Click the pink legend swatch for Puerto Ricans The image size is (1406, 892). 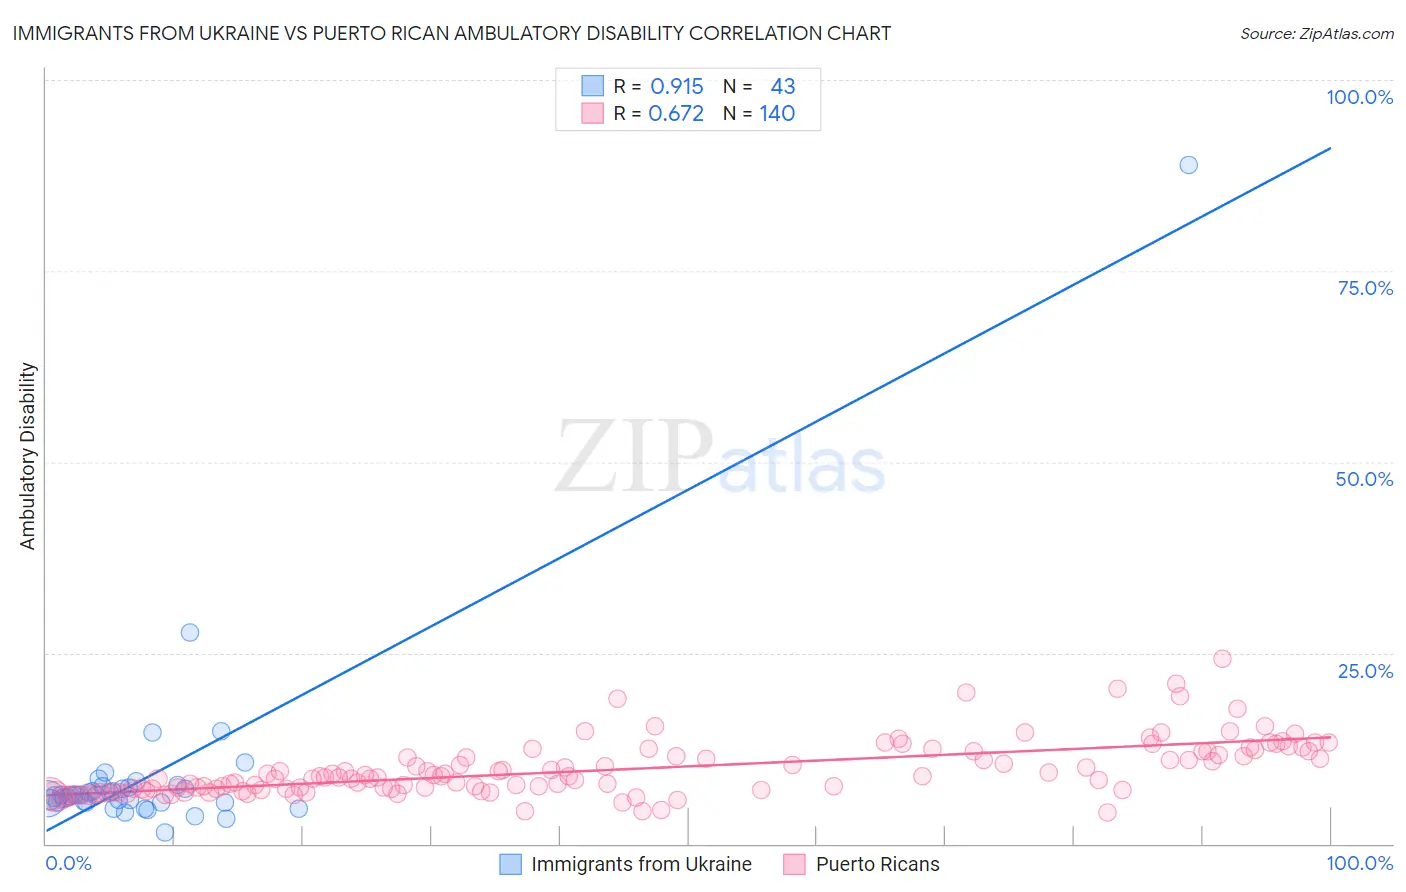795,864
